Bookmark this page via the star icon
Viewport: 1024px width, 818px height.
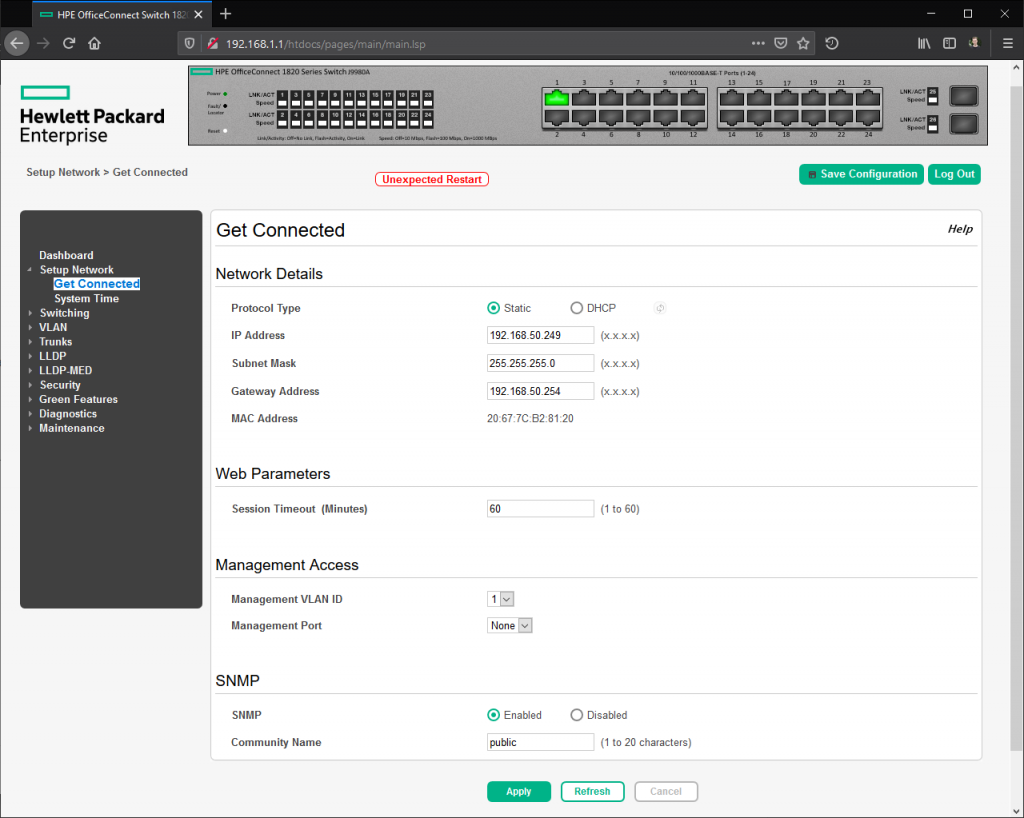tap(803, 43)
